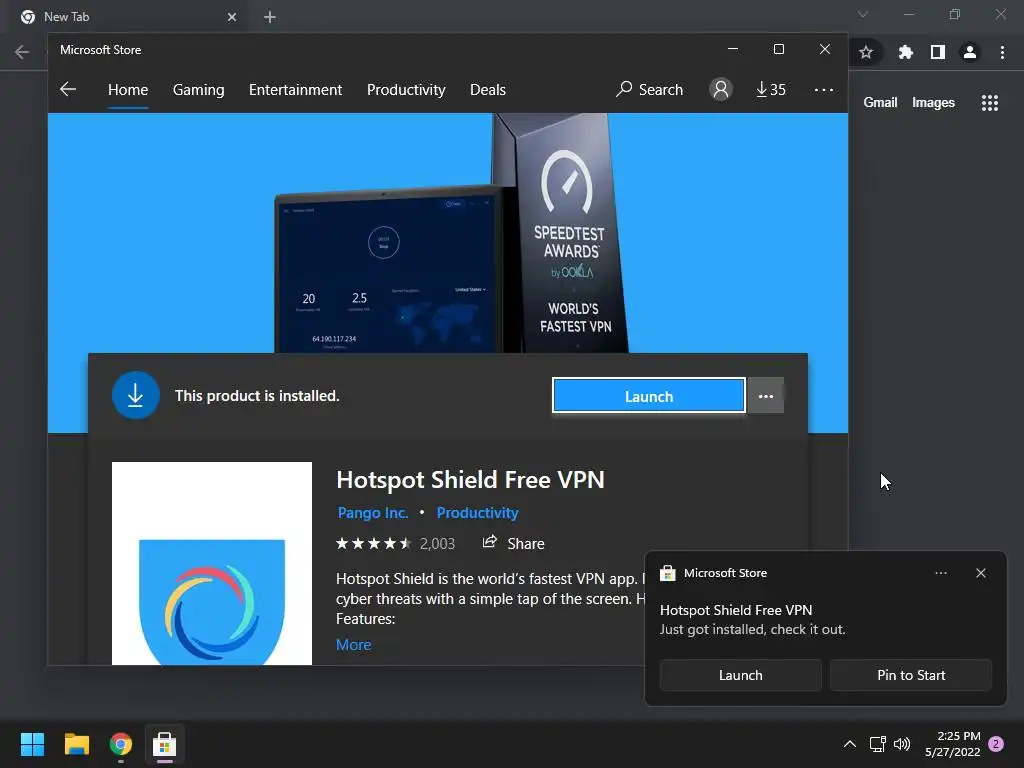Show hidden system tray icons
Image resolution: width=1024 pixels, height=768 pixels.
[x=850, y=744]
